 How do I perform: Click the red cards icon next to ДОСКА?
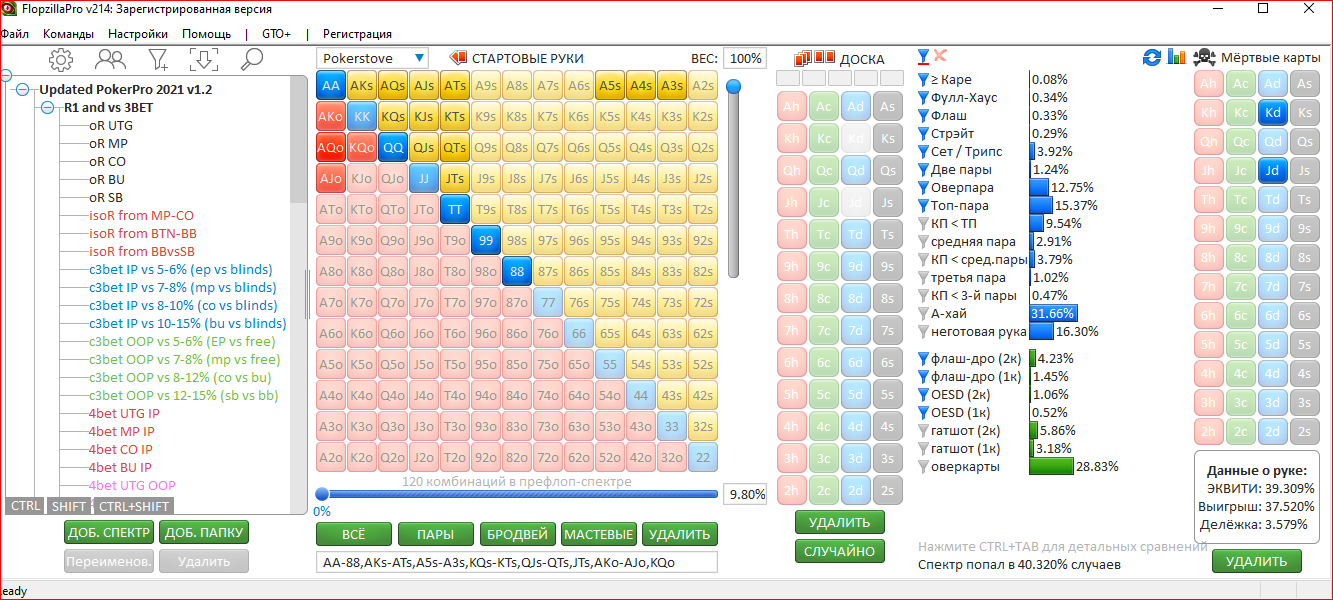click(x=814, y=58)
